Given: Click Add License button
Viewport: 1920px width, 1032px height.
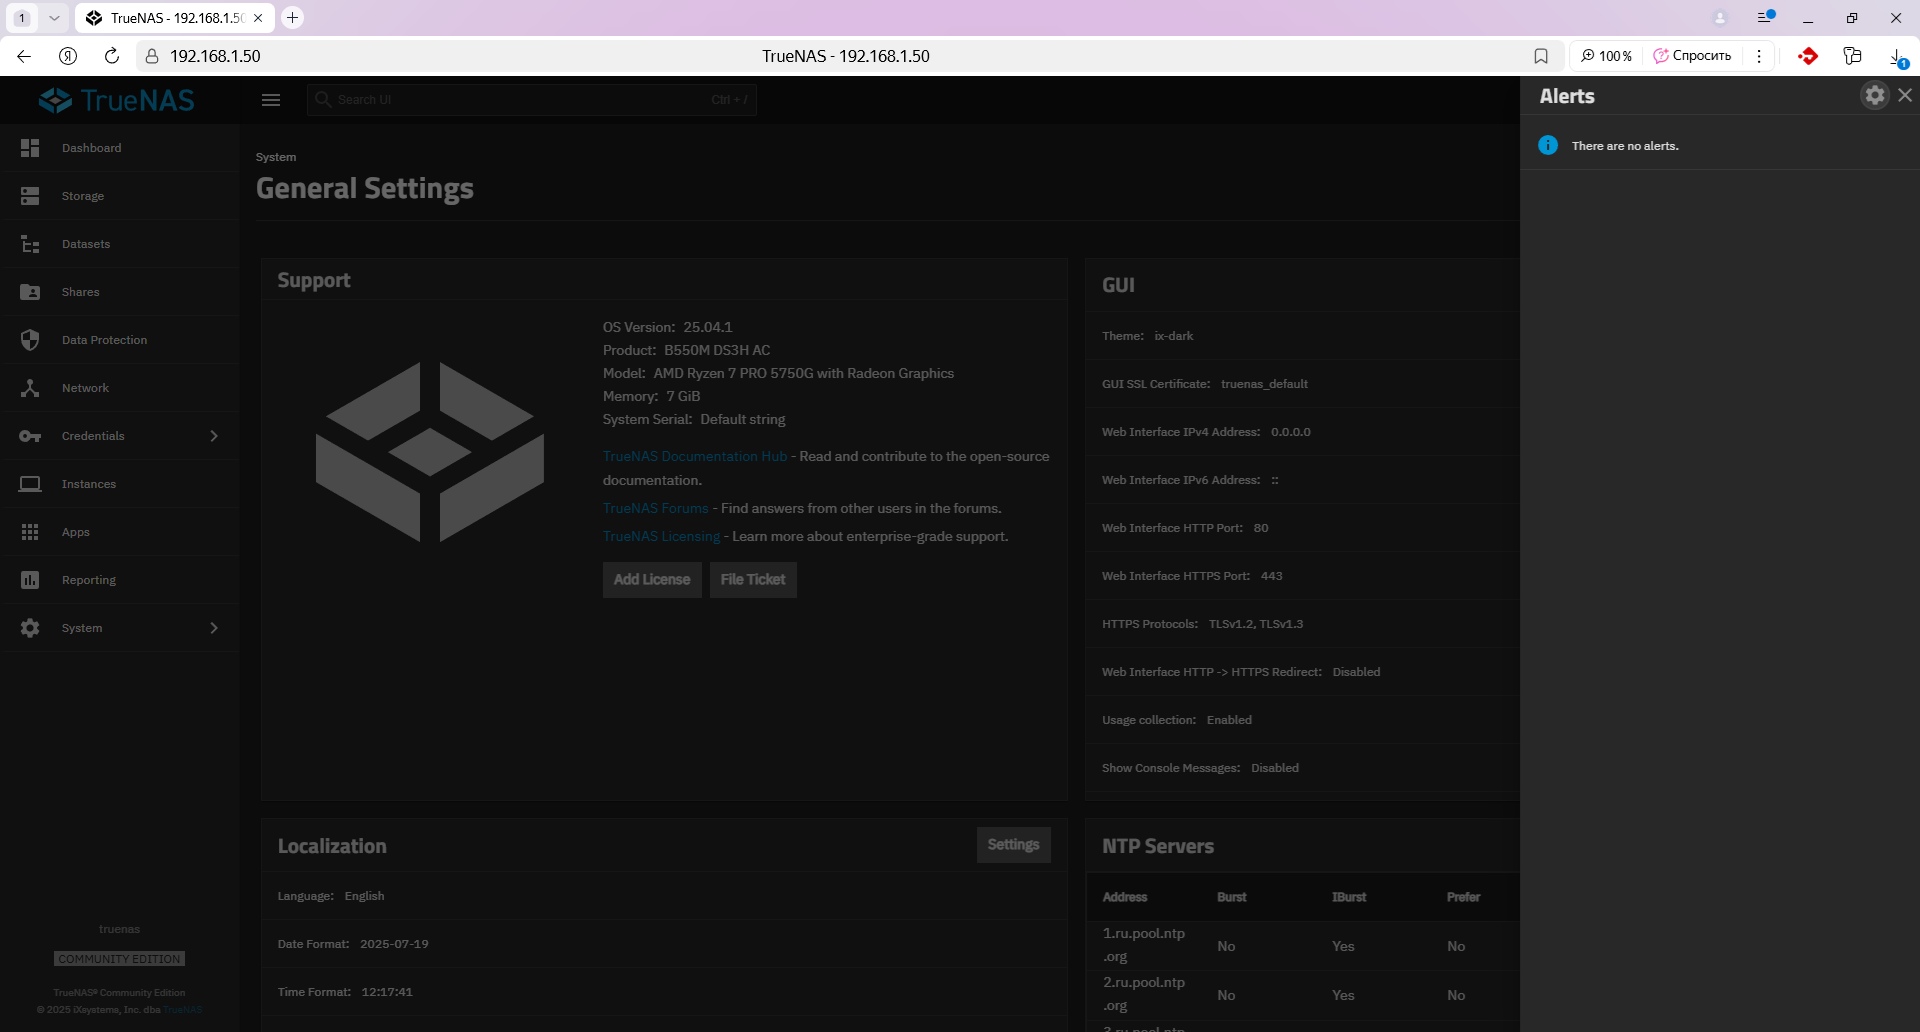Looking at the screenshot, I should [x=652, y=580].
